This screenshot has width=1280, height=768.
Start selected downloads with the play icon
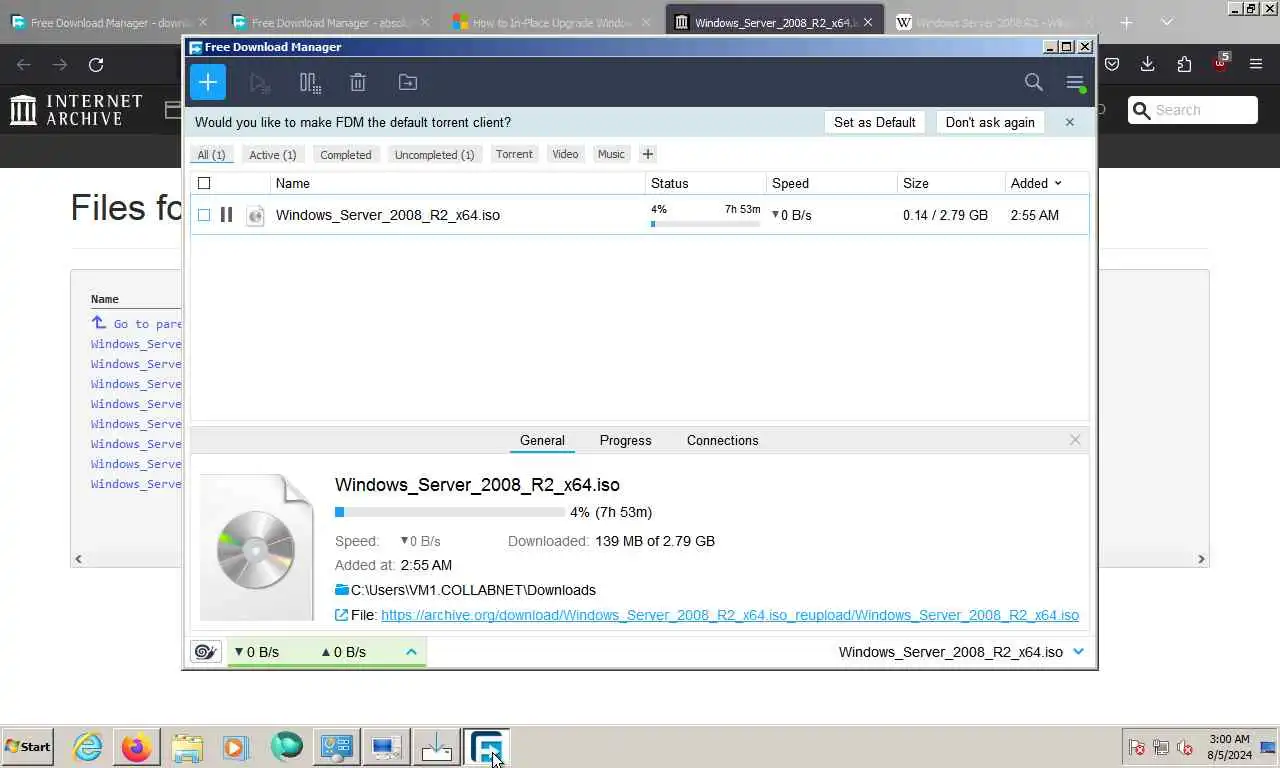[x=260, y=83]
